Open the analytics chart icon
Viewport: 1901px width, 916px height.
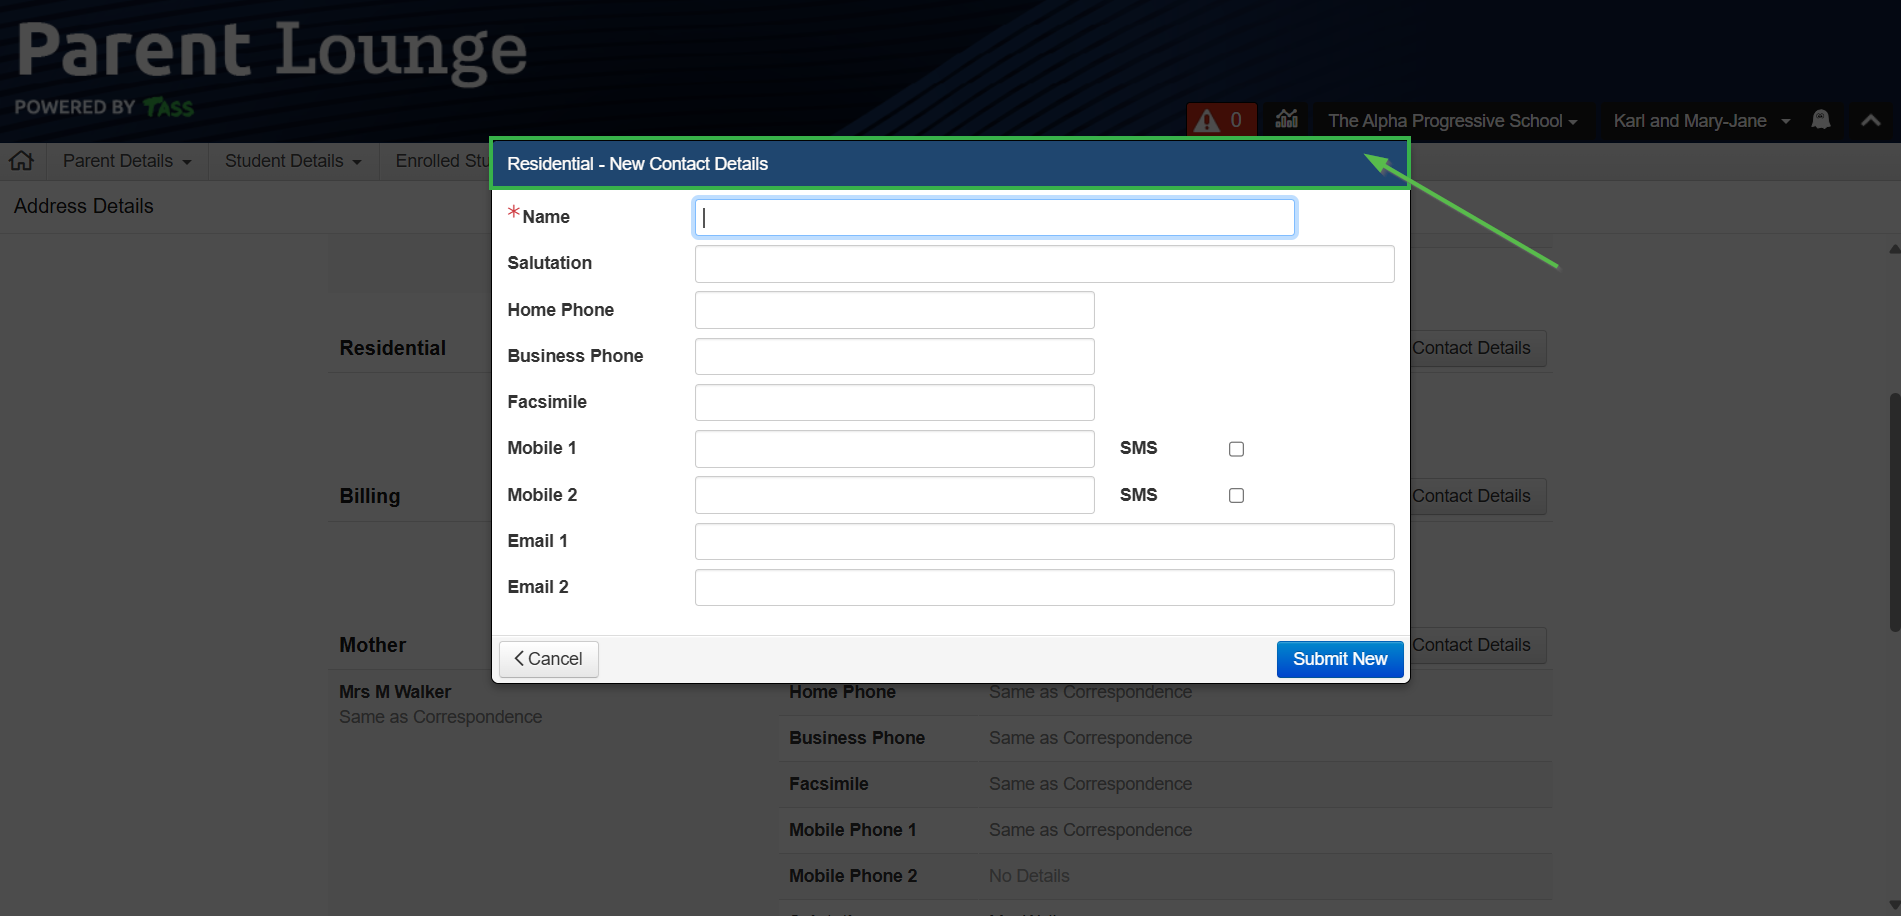click(x=1287, y=120)
